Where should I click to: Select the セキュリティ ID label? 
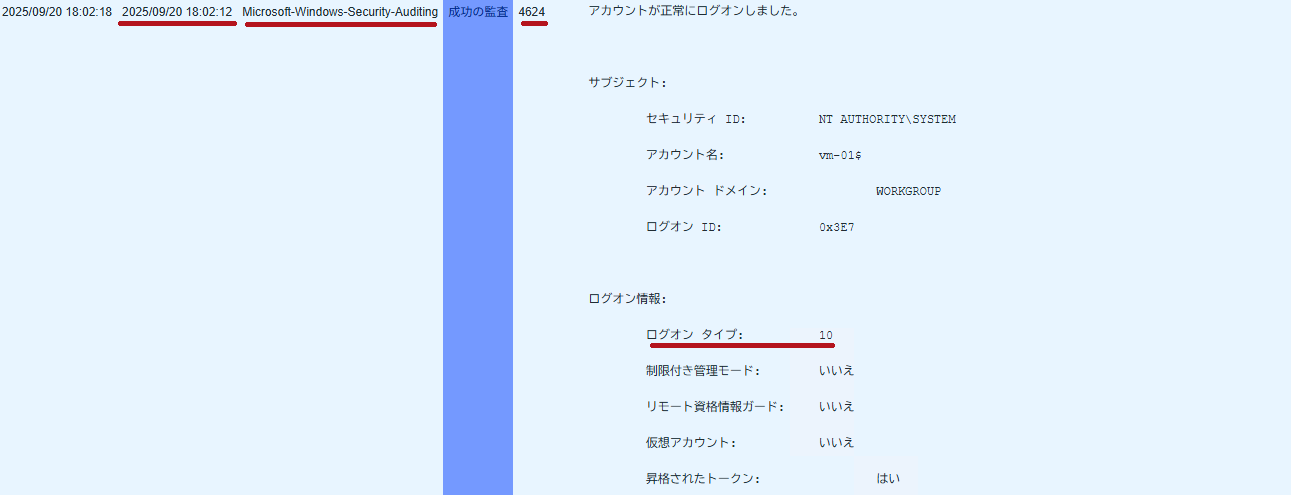696,119
